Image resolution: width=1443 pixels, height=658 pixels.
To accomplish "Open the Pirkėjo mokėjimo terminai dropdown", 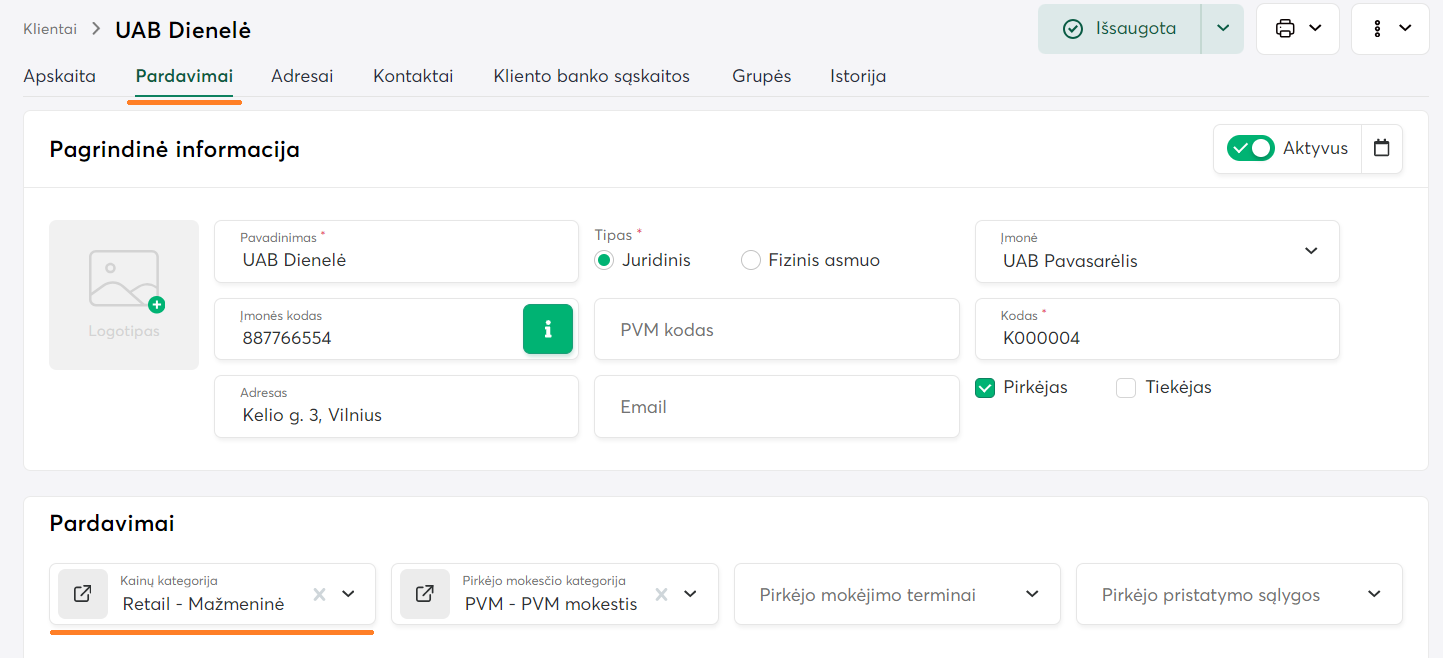I will click(x=1032, y=594).
